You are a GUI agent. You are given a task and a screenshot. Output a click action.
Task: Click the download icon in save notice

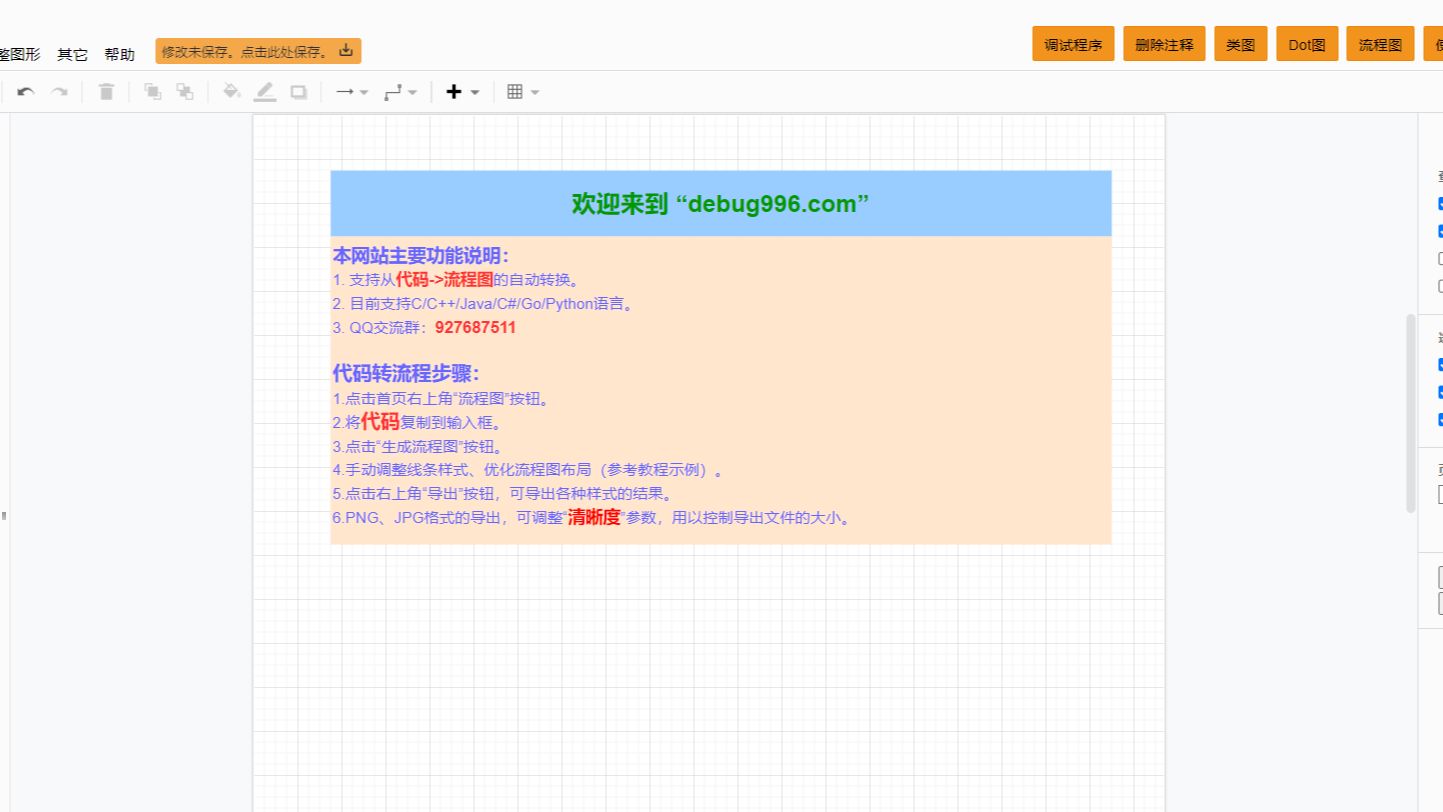[346, 50]
